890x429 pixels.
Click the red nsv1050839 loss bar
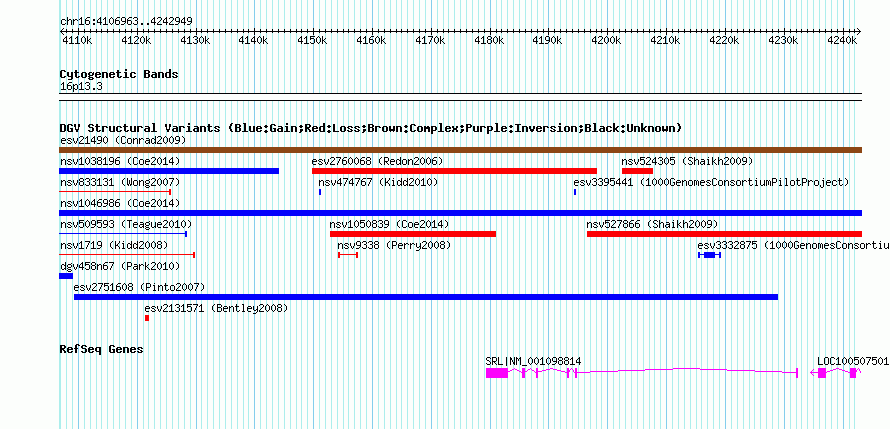point(413,234)
